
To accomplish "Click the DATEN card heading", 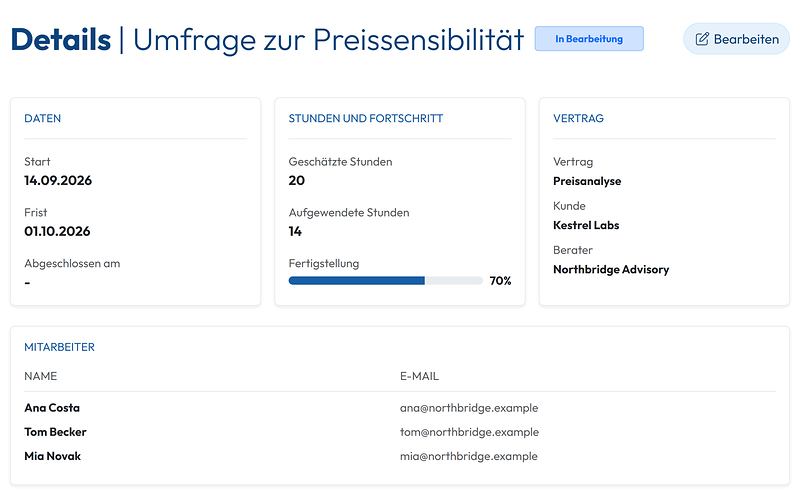I will click(42, 118).
